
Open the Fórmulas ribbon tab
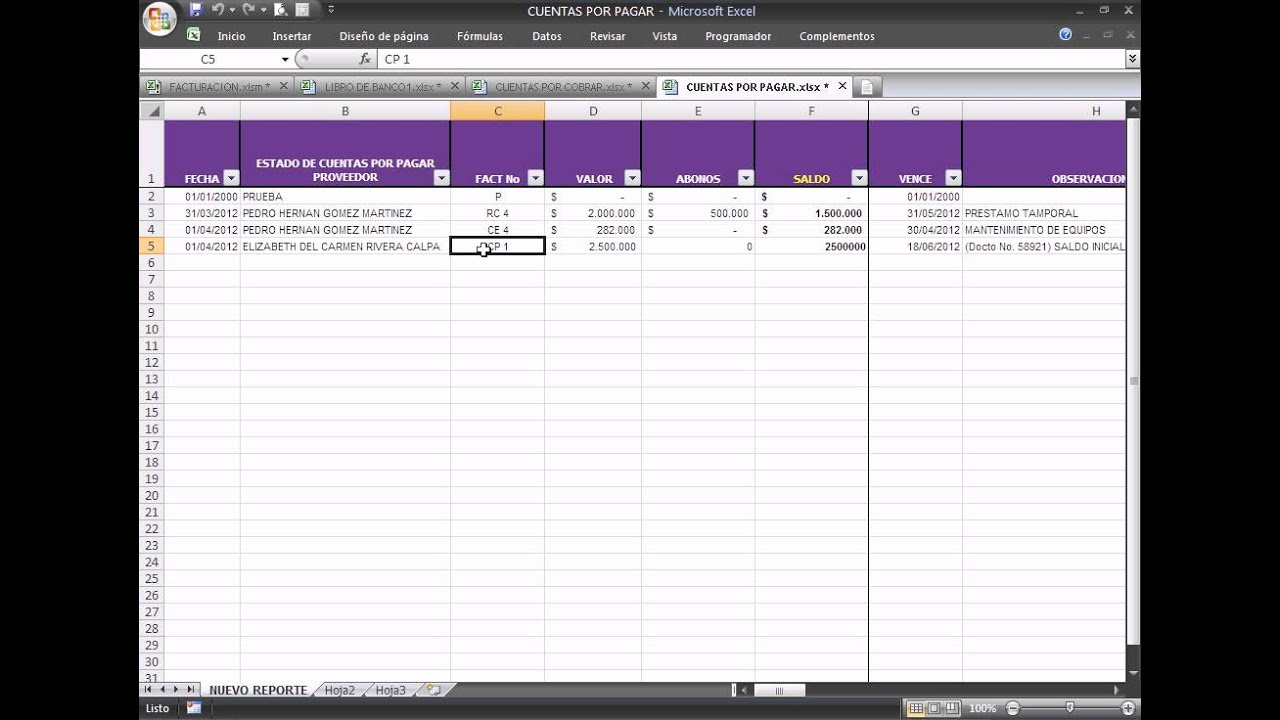(x=480, y=36)
